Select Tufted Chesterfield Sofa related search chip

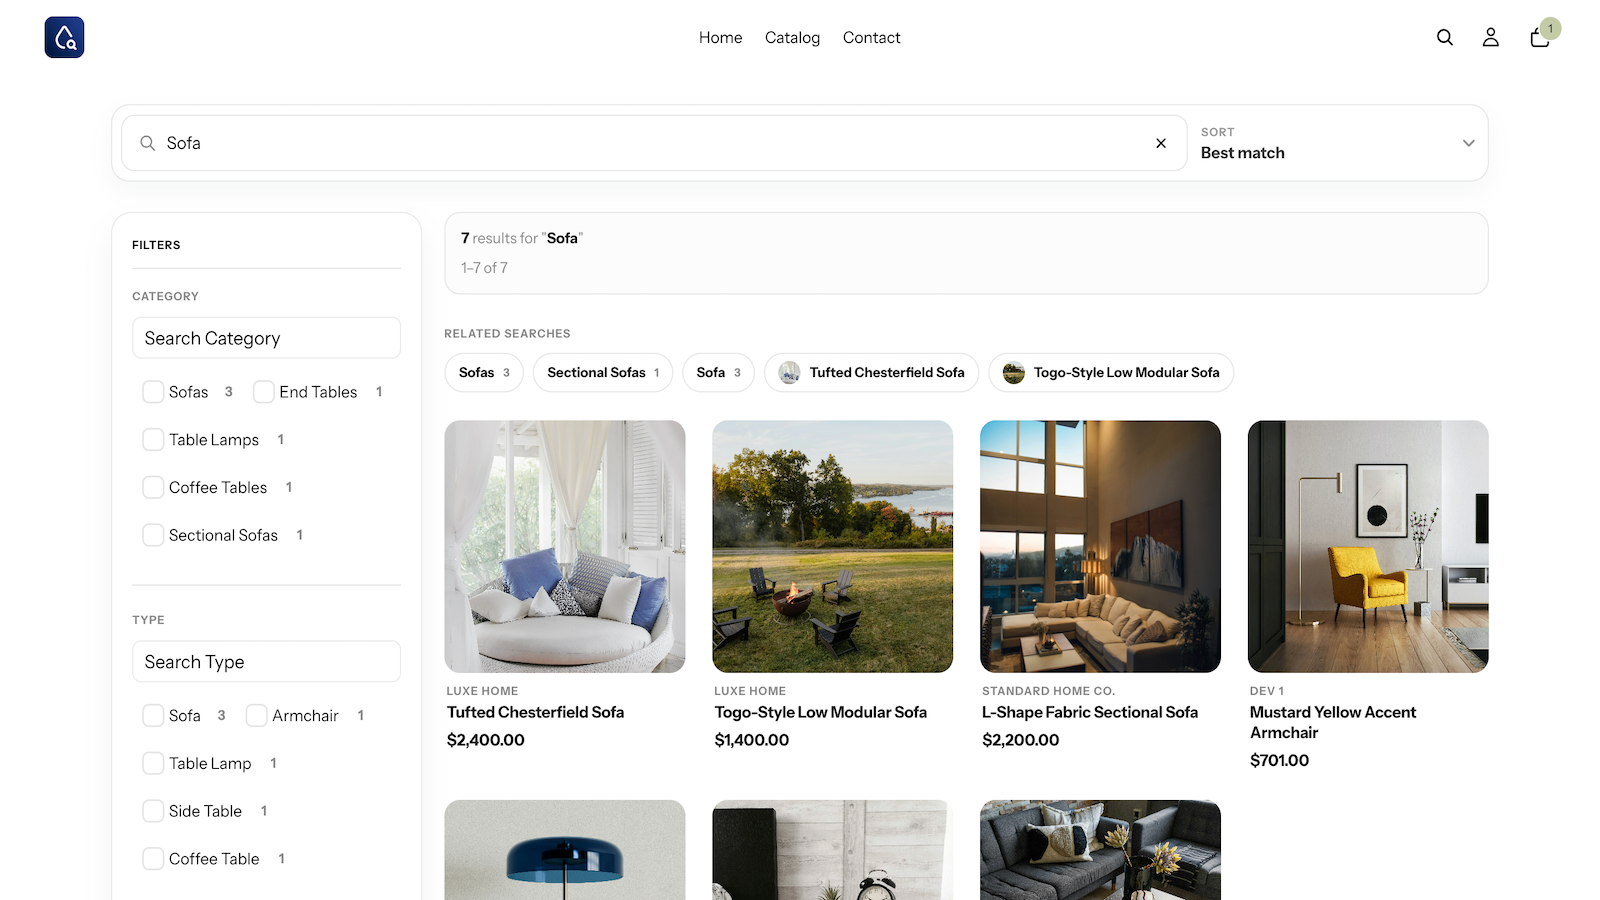point(871,373)
